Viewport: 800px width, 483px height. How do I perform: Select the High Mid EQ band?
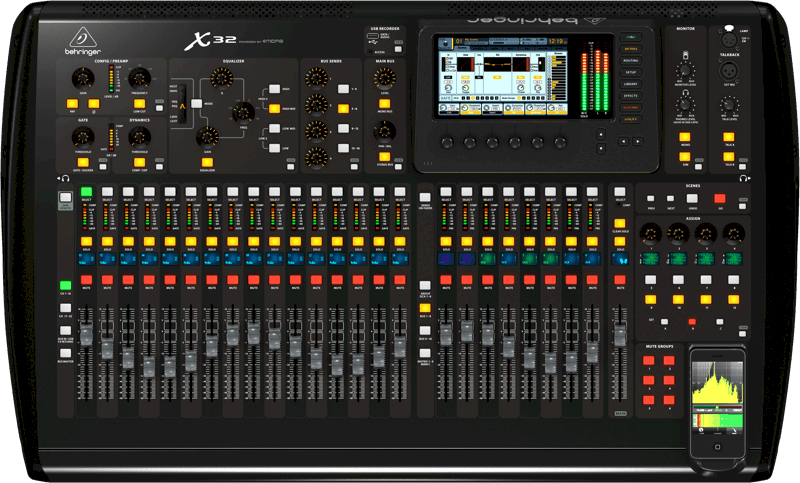coord(273,109)
